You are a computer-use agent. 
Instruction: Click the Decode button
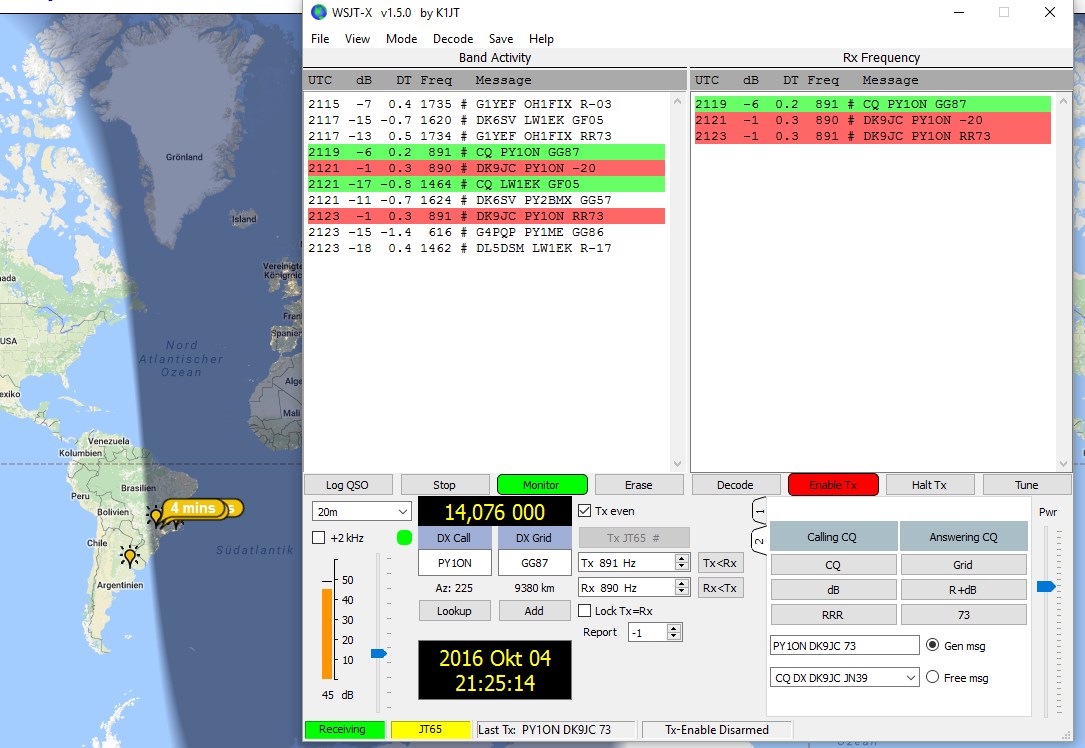[735, 485]
